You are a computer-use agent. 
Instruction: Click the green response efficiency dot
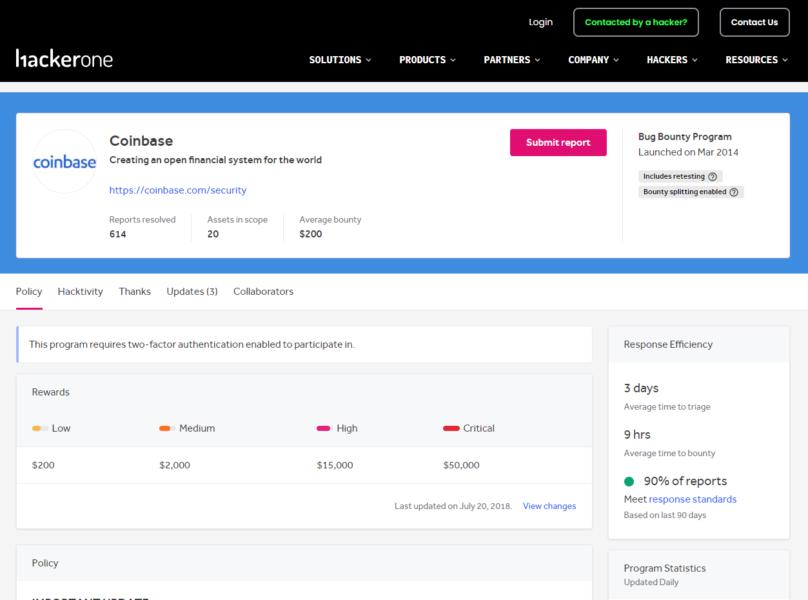click(629, 481)
